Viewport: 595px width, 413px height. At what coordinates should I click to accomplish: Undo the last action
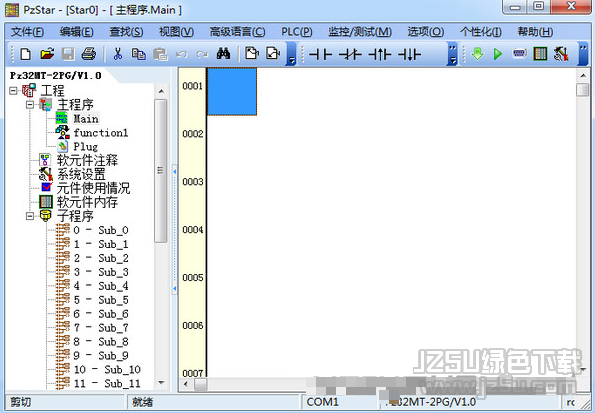click(181, 54)
